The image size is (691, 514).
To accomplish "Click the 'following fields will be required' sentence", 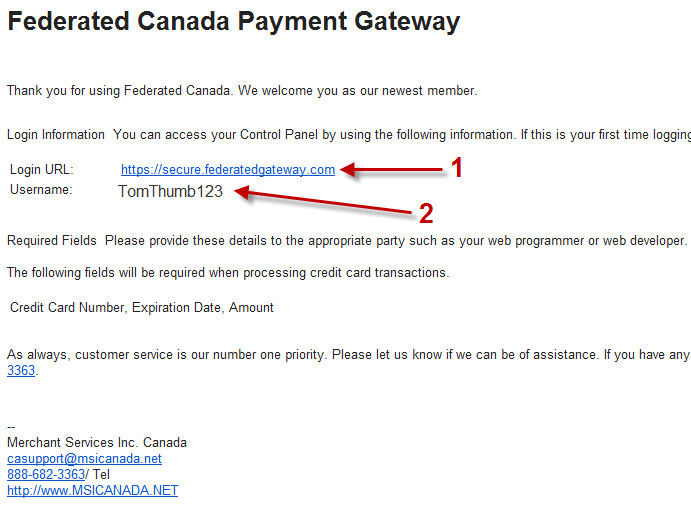I will coord(228,272).
